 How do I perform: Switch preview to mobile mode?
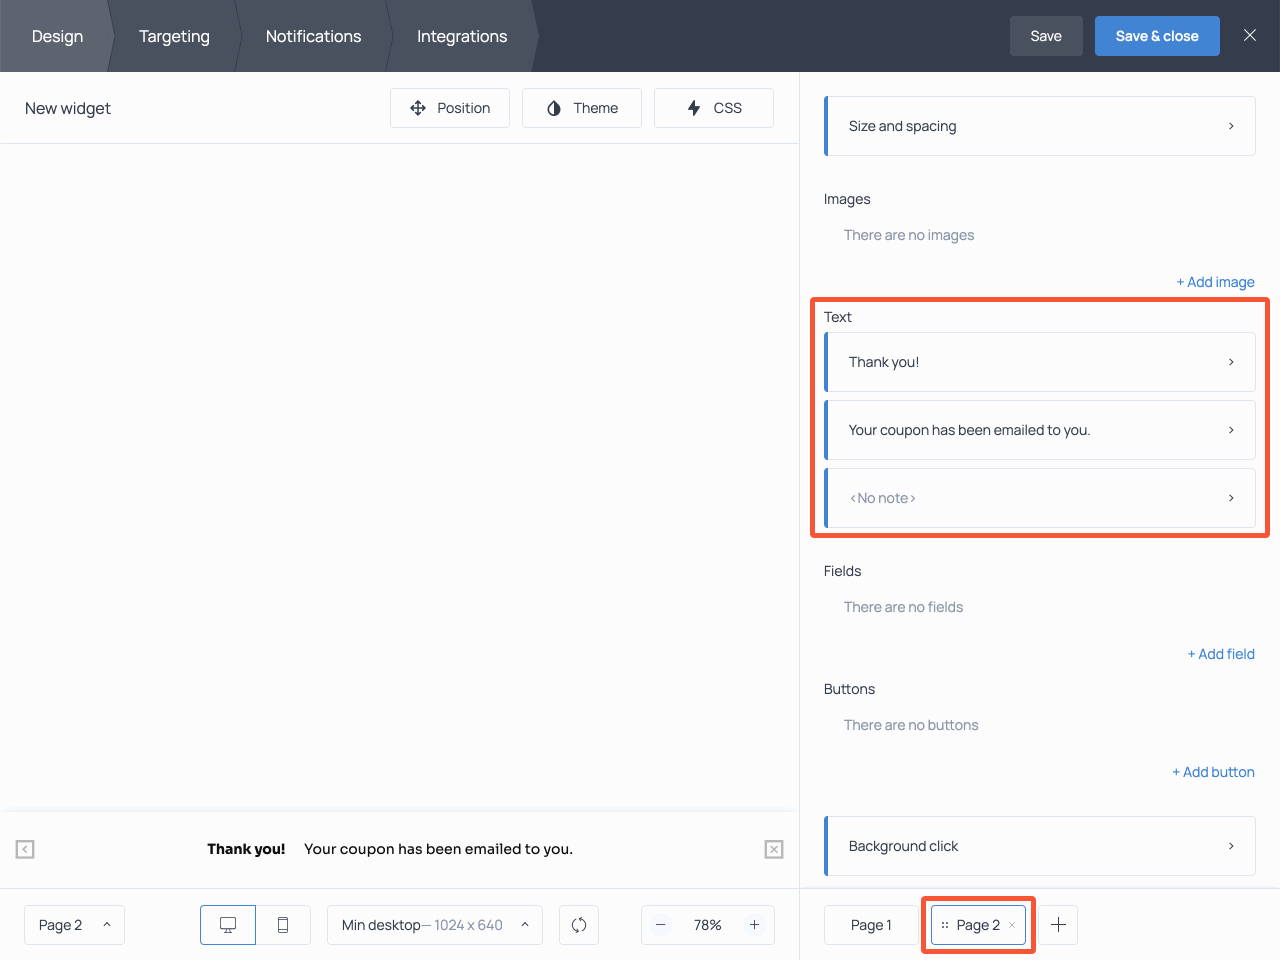click(x=284, y=925)
